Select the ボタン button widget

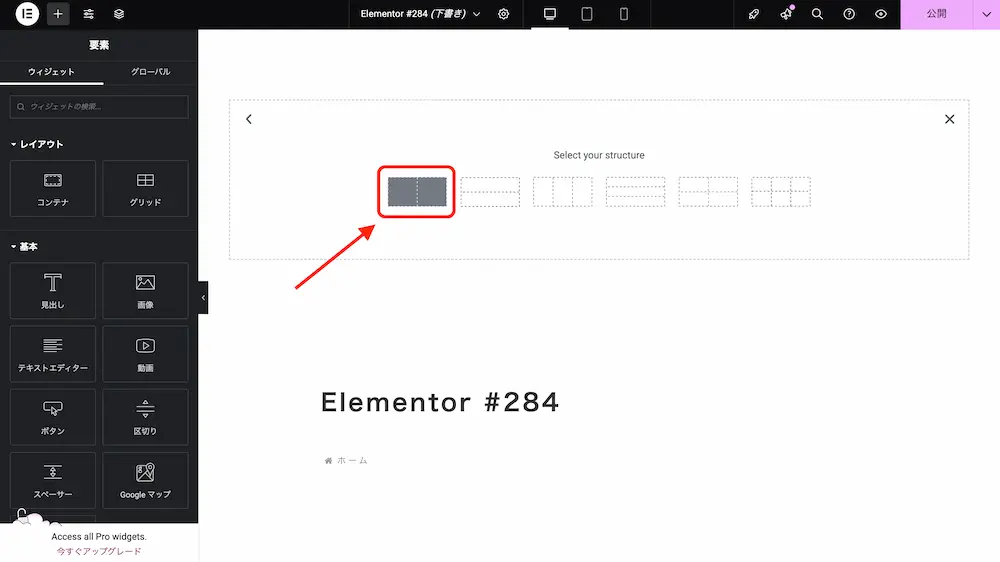click(53, 417)
